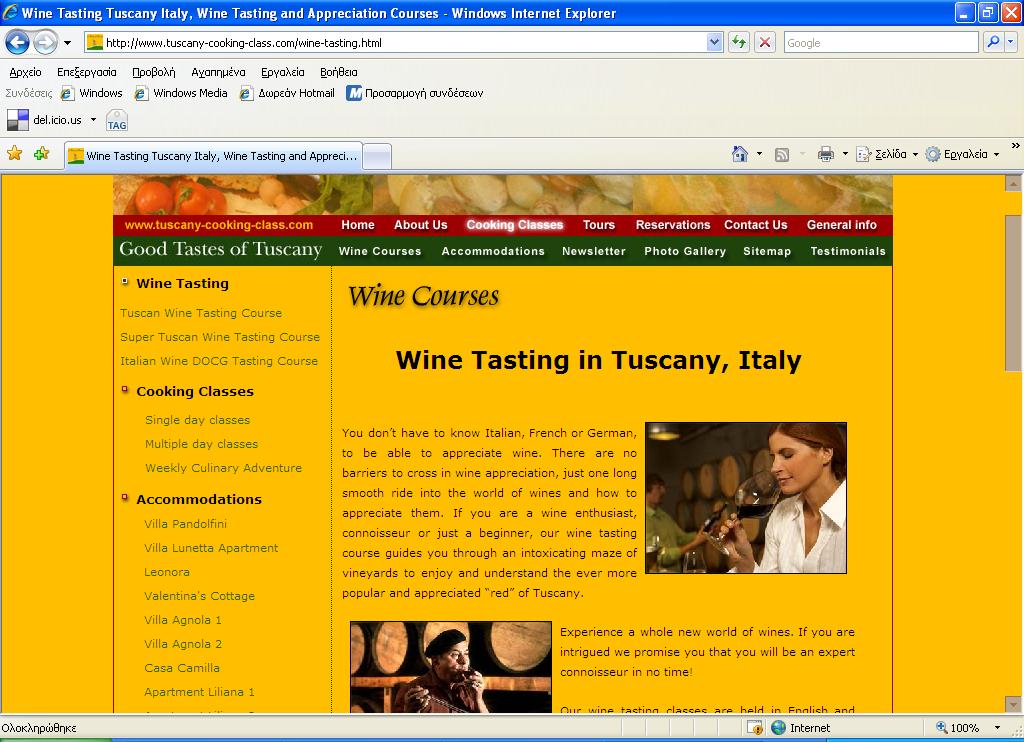Open Single day classes link
The width and height of the screenshot is (1024, 742).
[x=197, y=420]
